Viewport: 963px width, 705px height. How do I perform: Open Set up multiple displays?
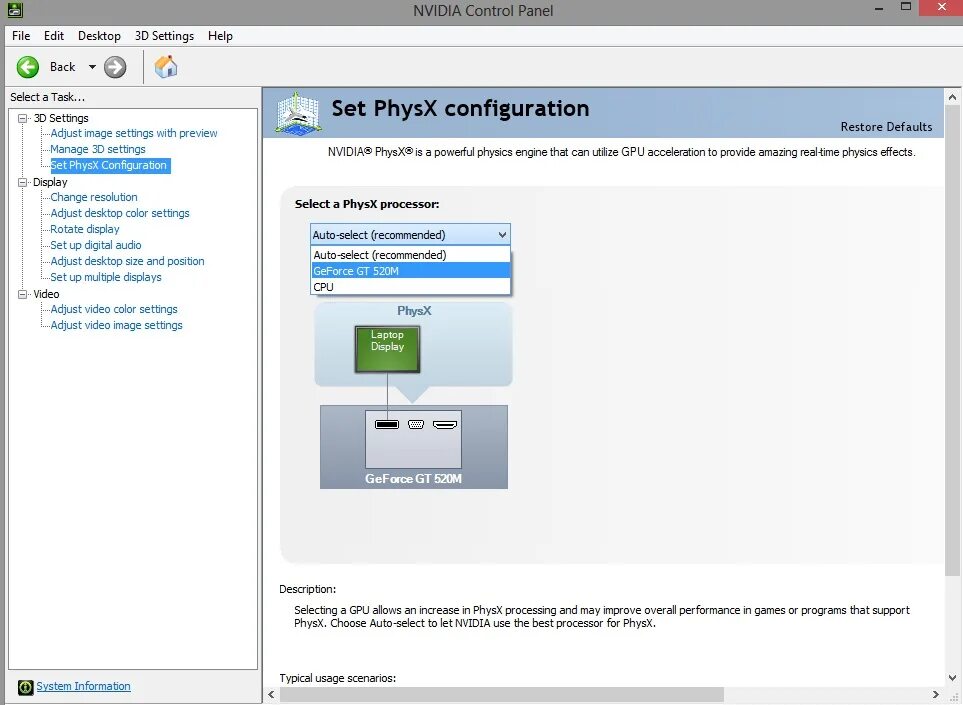click(106, 277)
